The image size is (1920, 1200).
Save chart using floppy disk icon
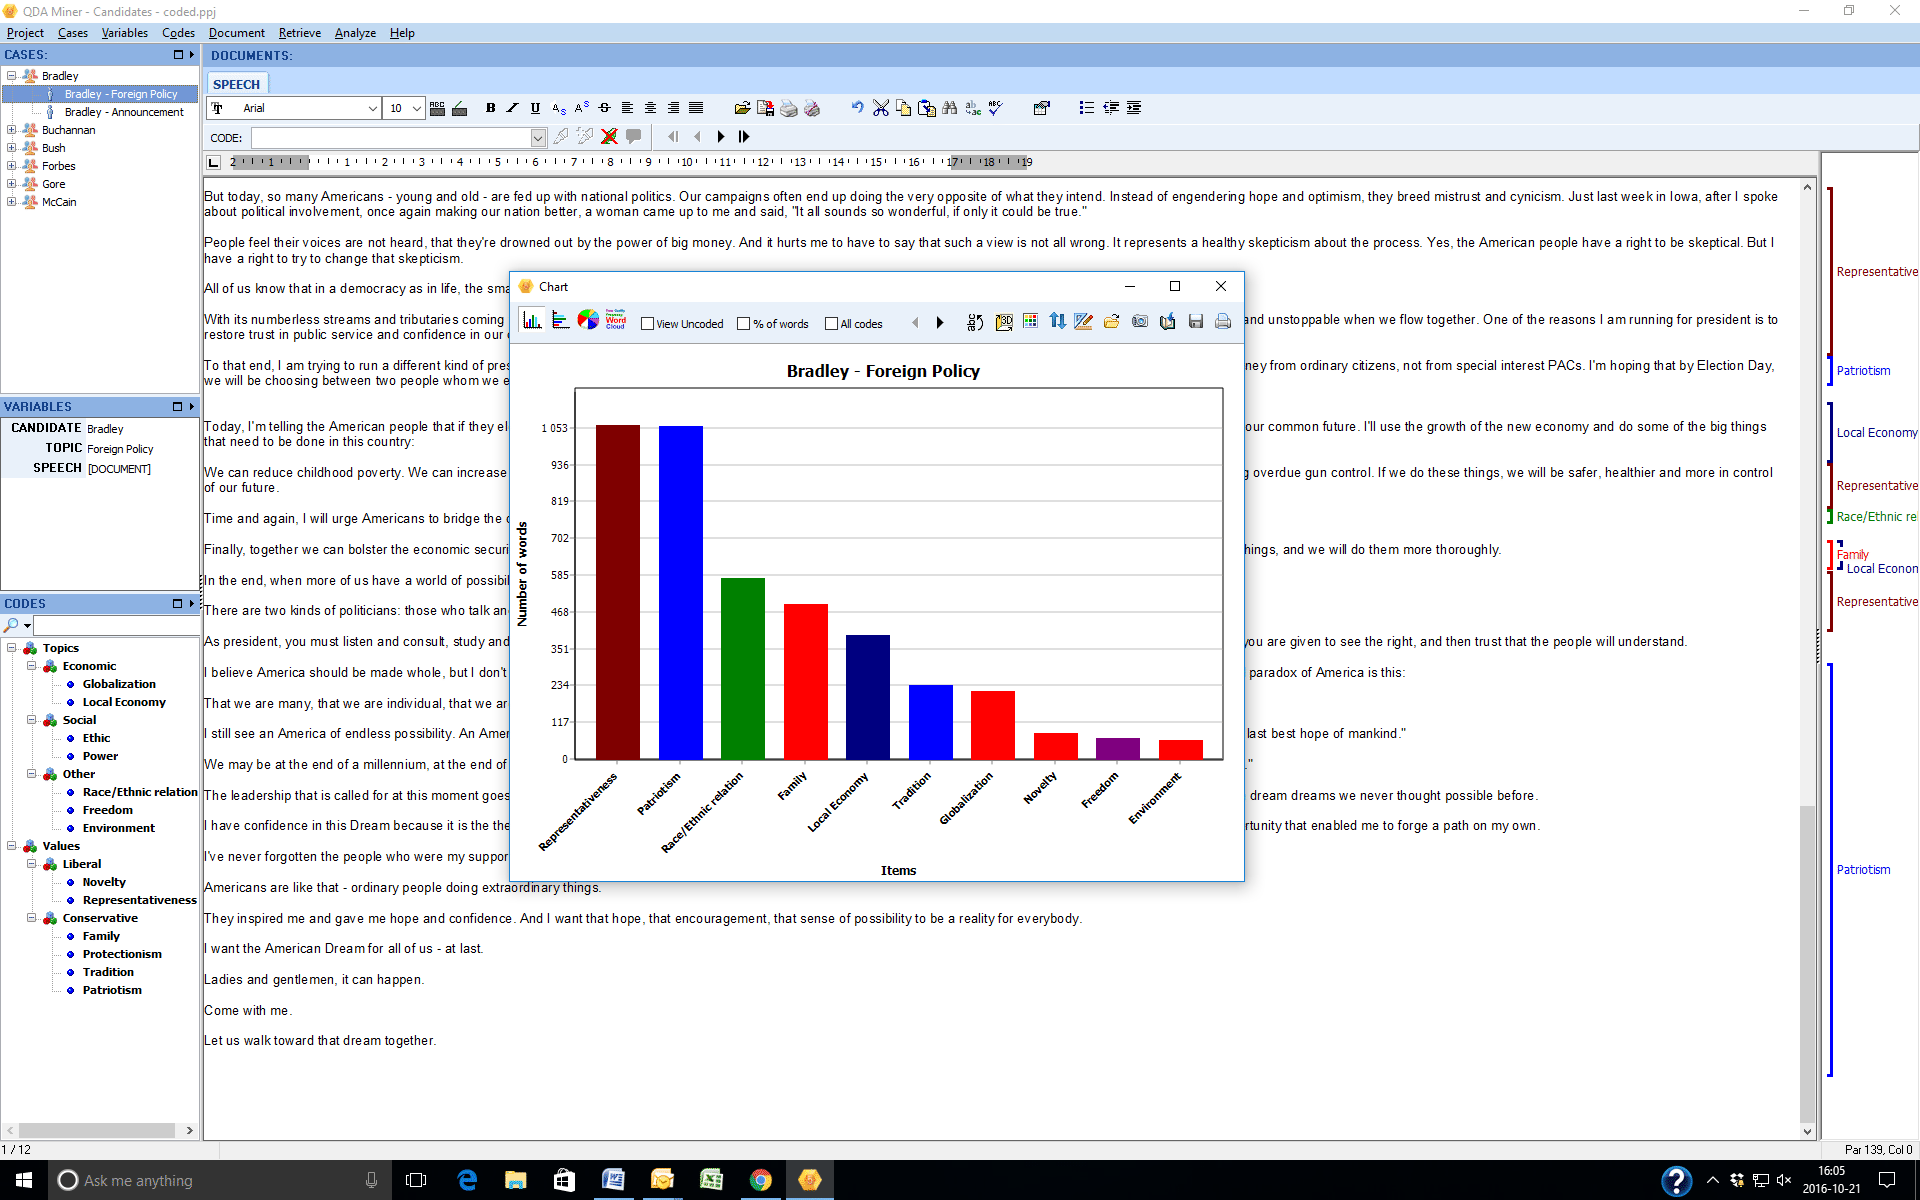tap(1195, 322)
